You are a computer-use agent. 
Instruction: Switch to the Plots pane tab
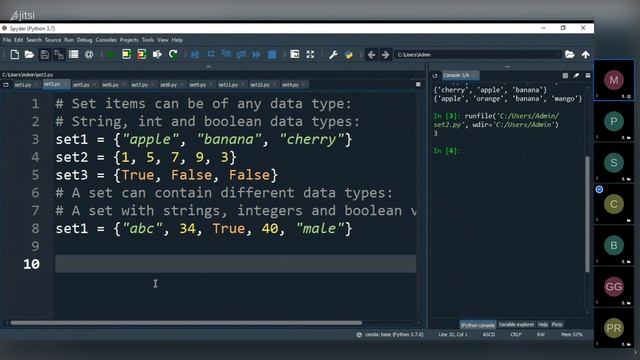pyautogui.click(x=557, y=324)
